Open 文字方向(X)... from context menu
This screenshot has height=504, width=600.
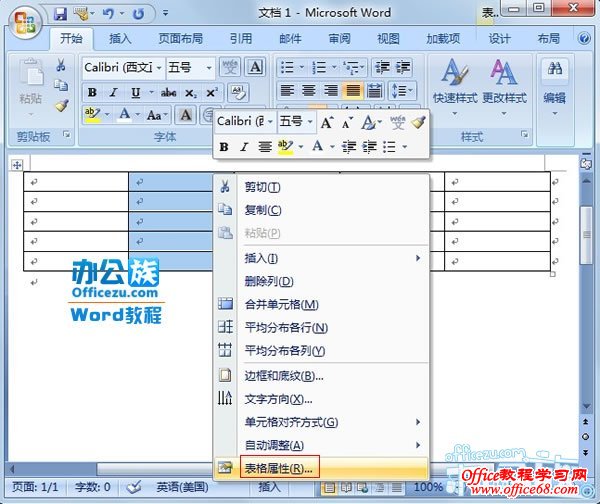321,399
